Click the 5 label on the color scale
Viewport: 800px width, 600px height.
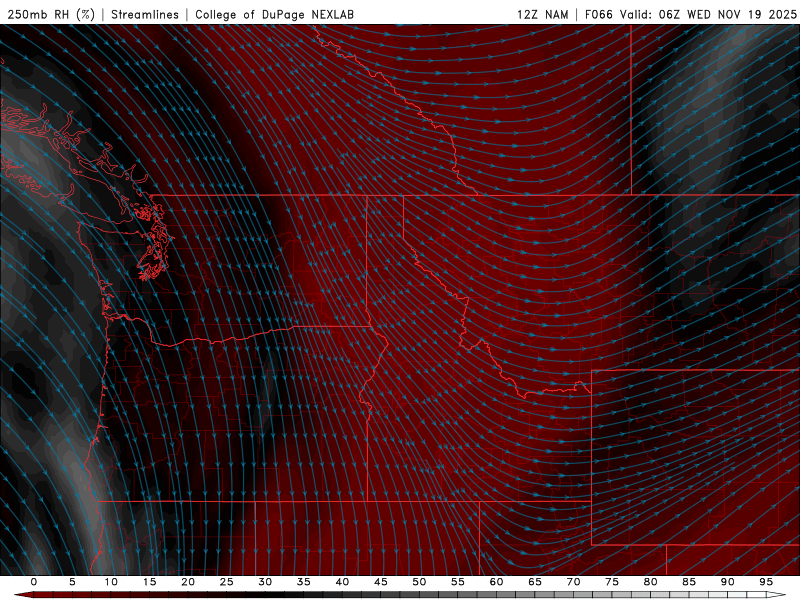(72, 582)
